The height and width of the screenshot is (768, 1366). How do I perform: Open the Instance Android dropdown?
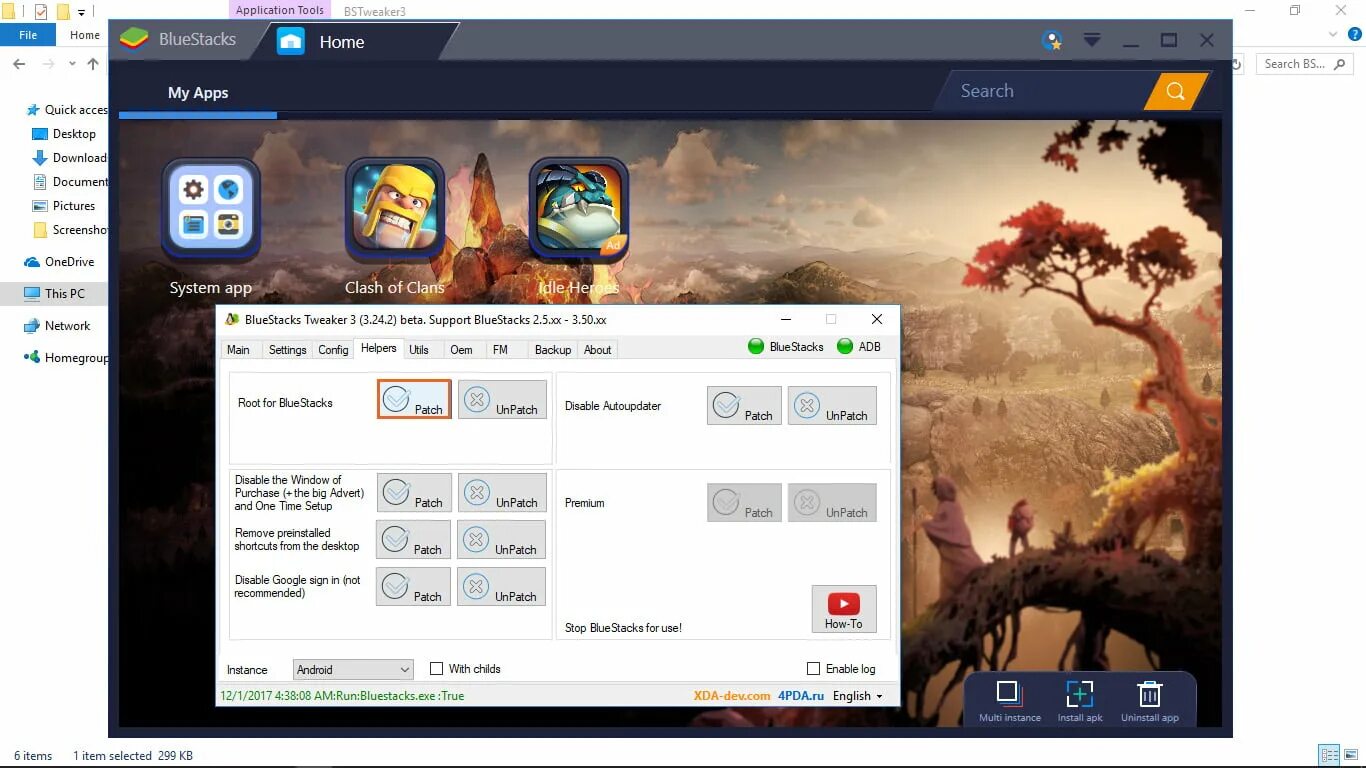click(353, 669)
